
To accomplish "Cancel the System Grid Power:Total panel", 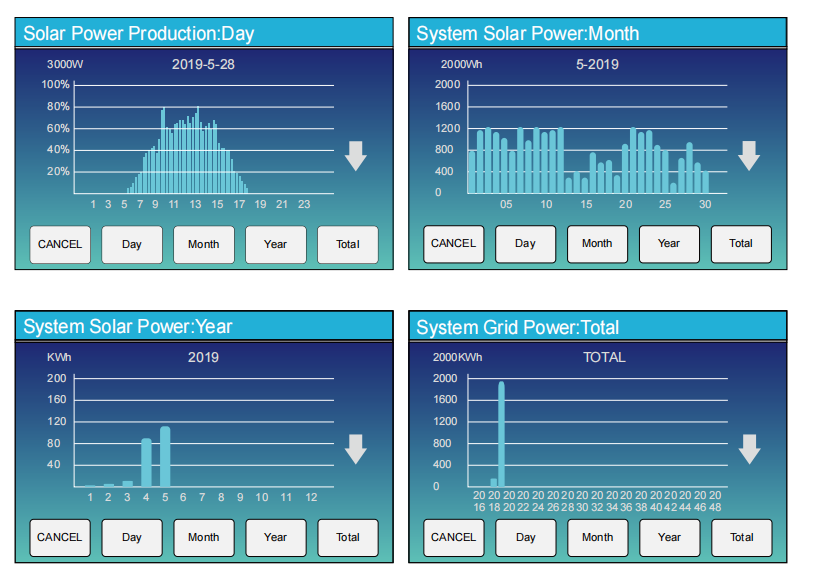I will (x=453, y=537).
